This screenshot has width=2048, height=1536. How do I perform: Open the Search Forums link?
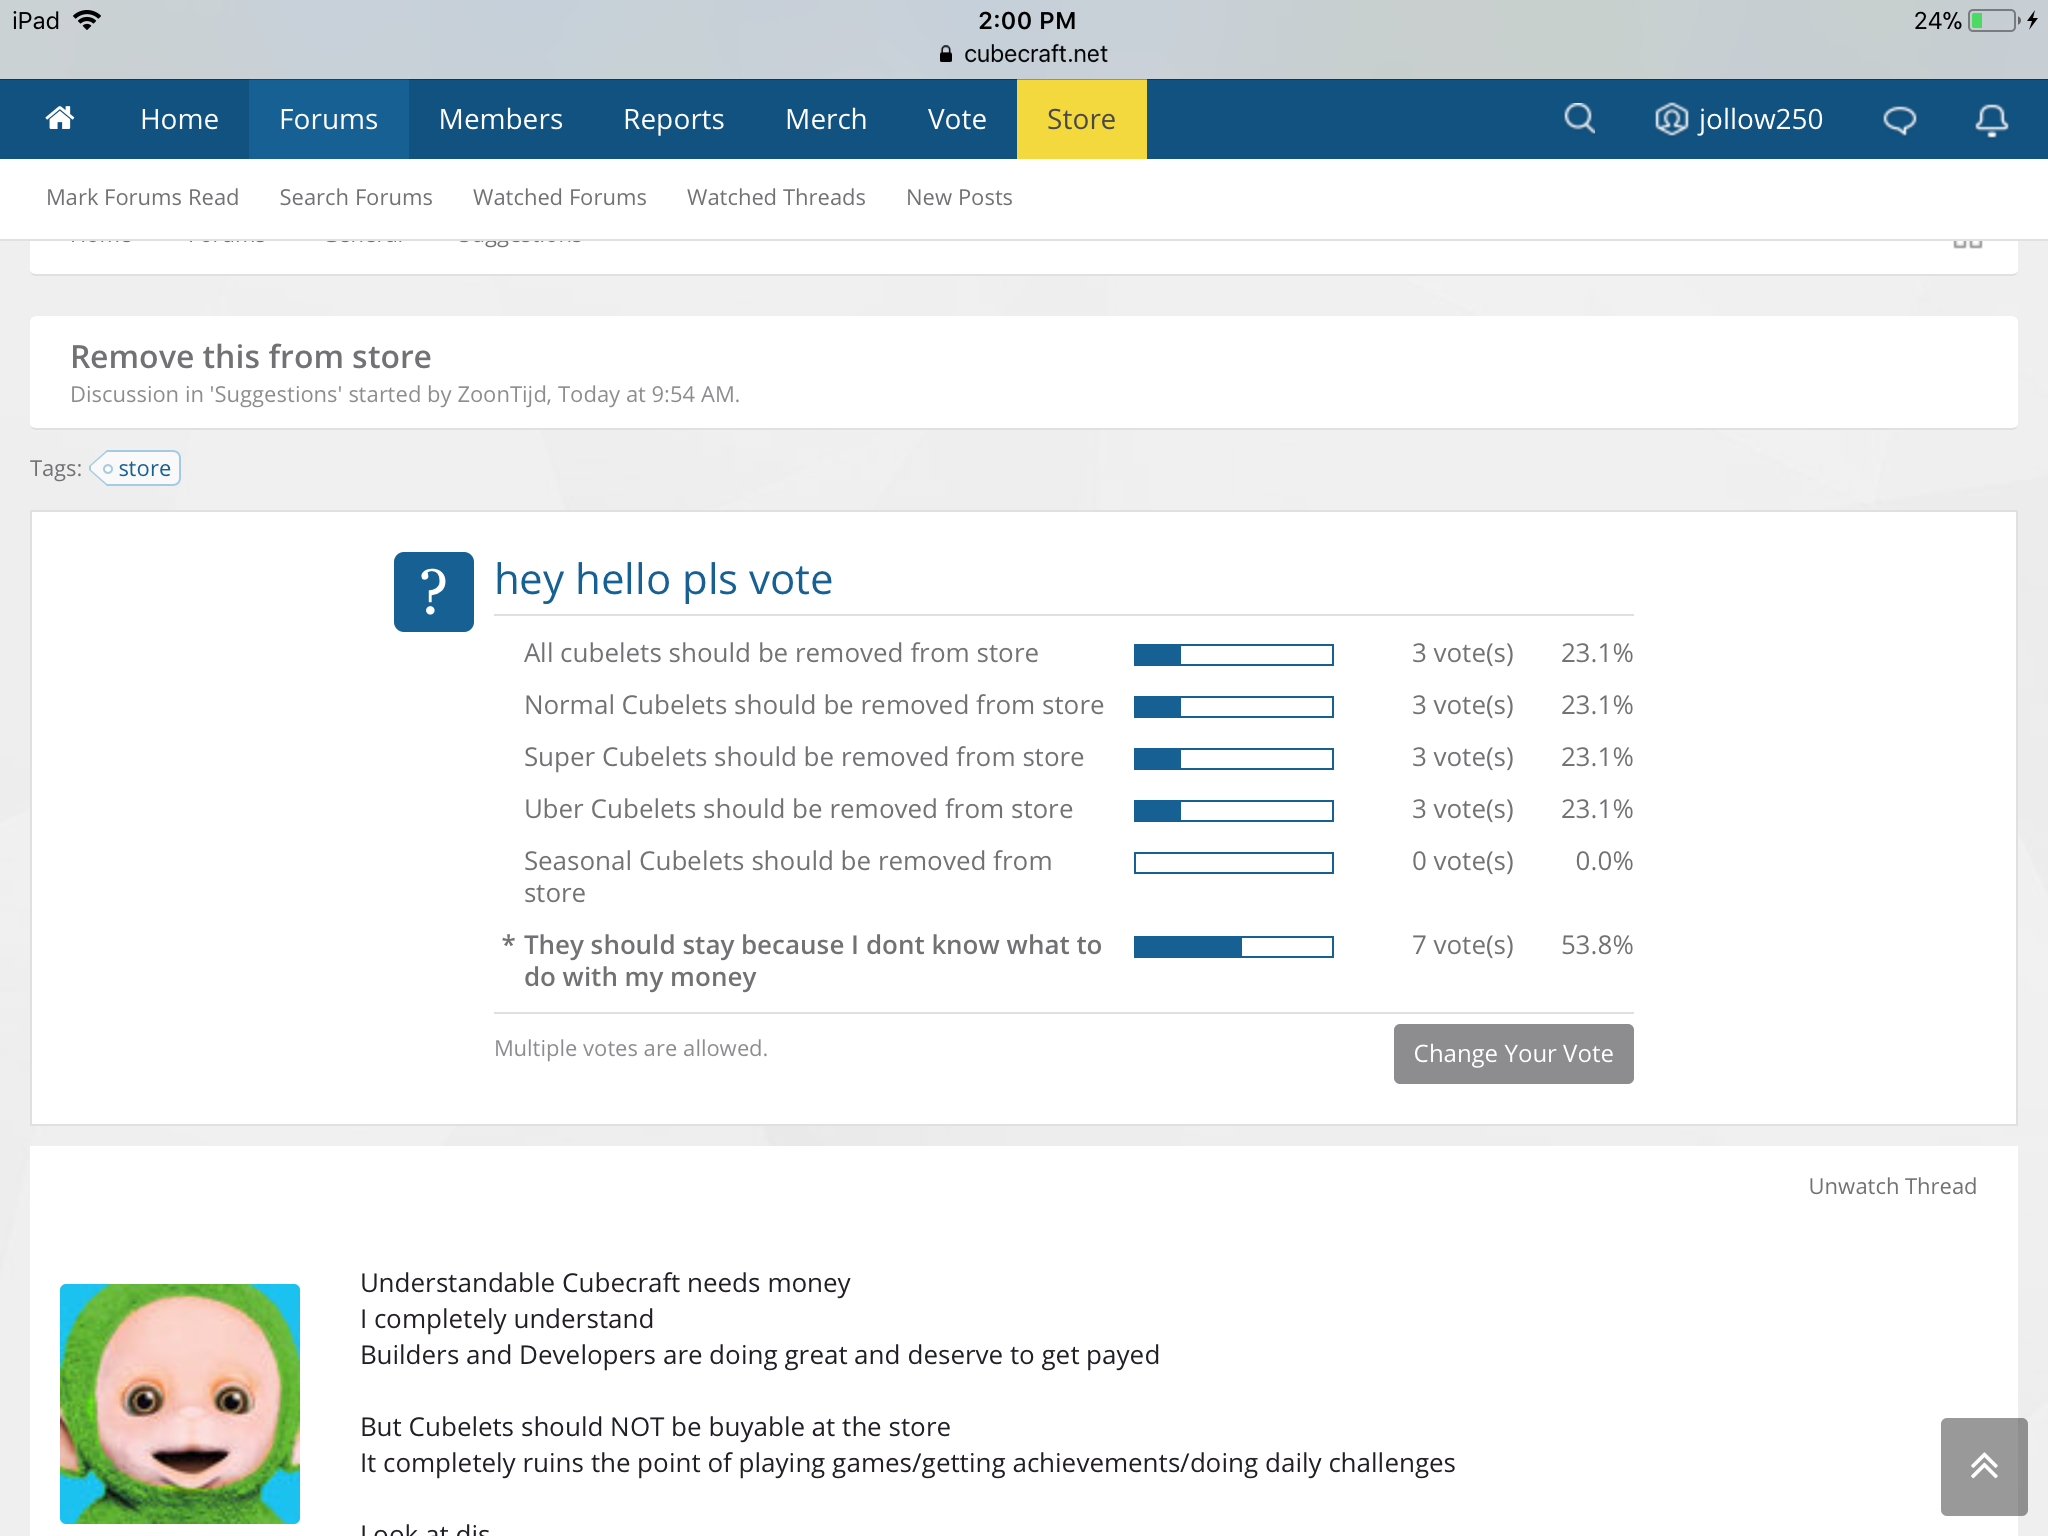[x=356, y=197]
